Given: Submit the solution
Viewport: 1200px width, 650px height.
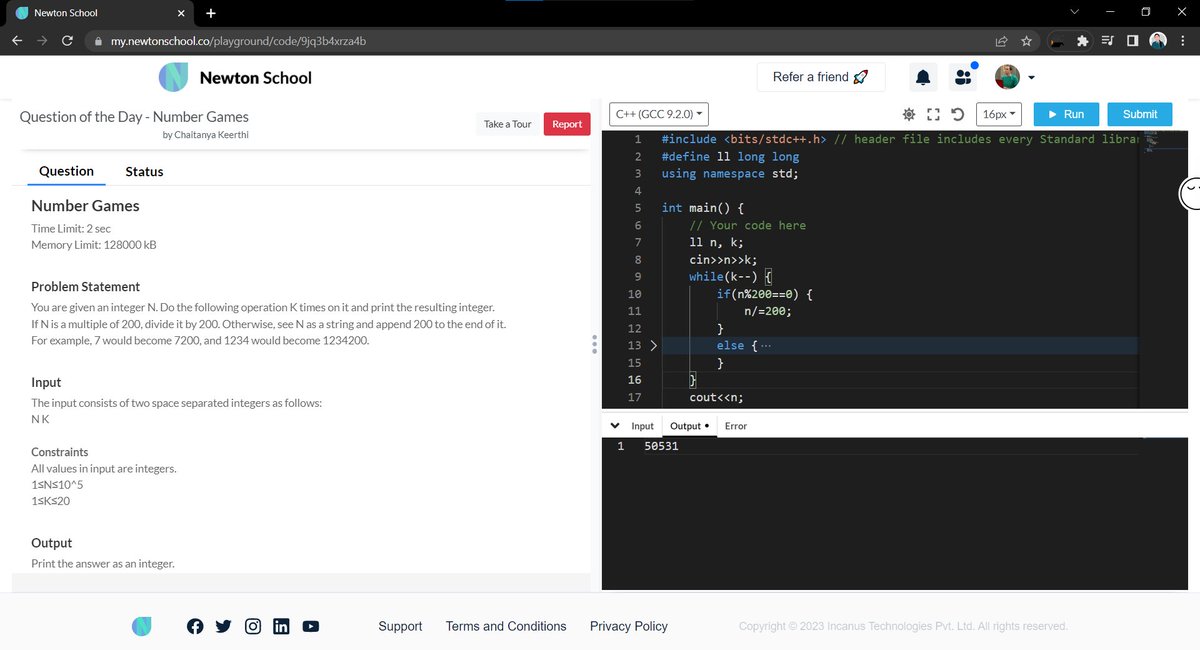Looking at the screenshot, I should (x=1140, y=114).
